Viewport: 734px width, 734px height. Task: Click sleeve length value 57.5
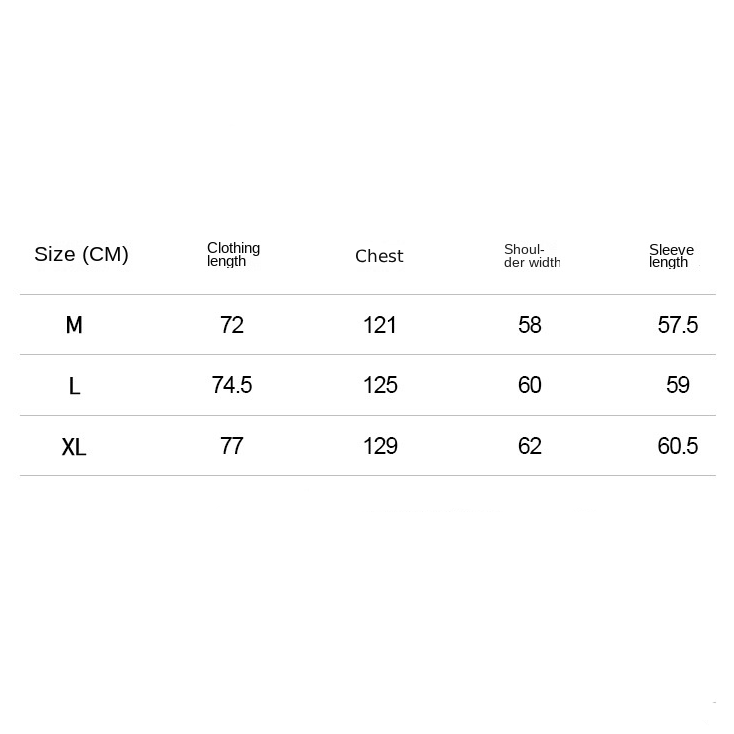[x=677, y=325]
